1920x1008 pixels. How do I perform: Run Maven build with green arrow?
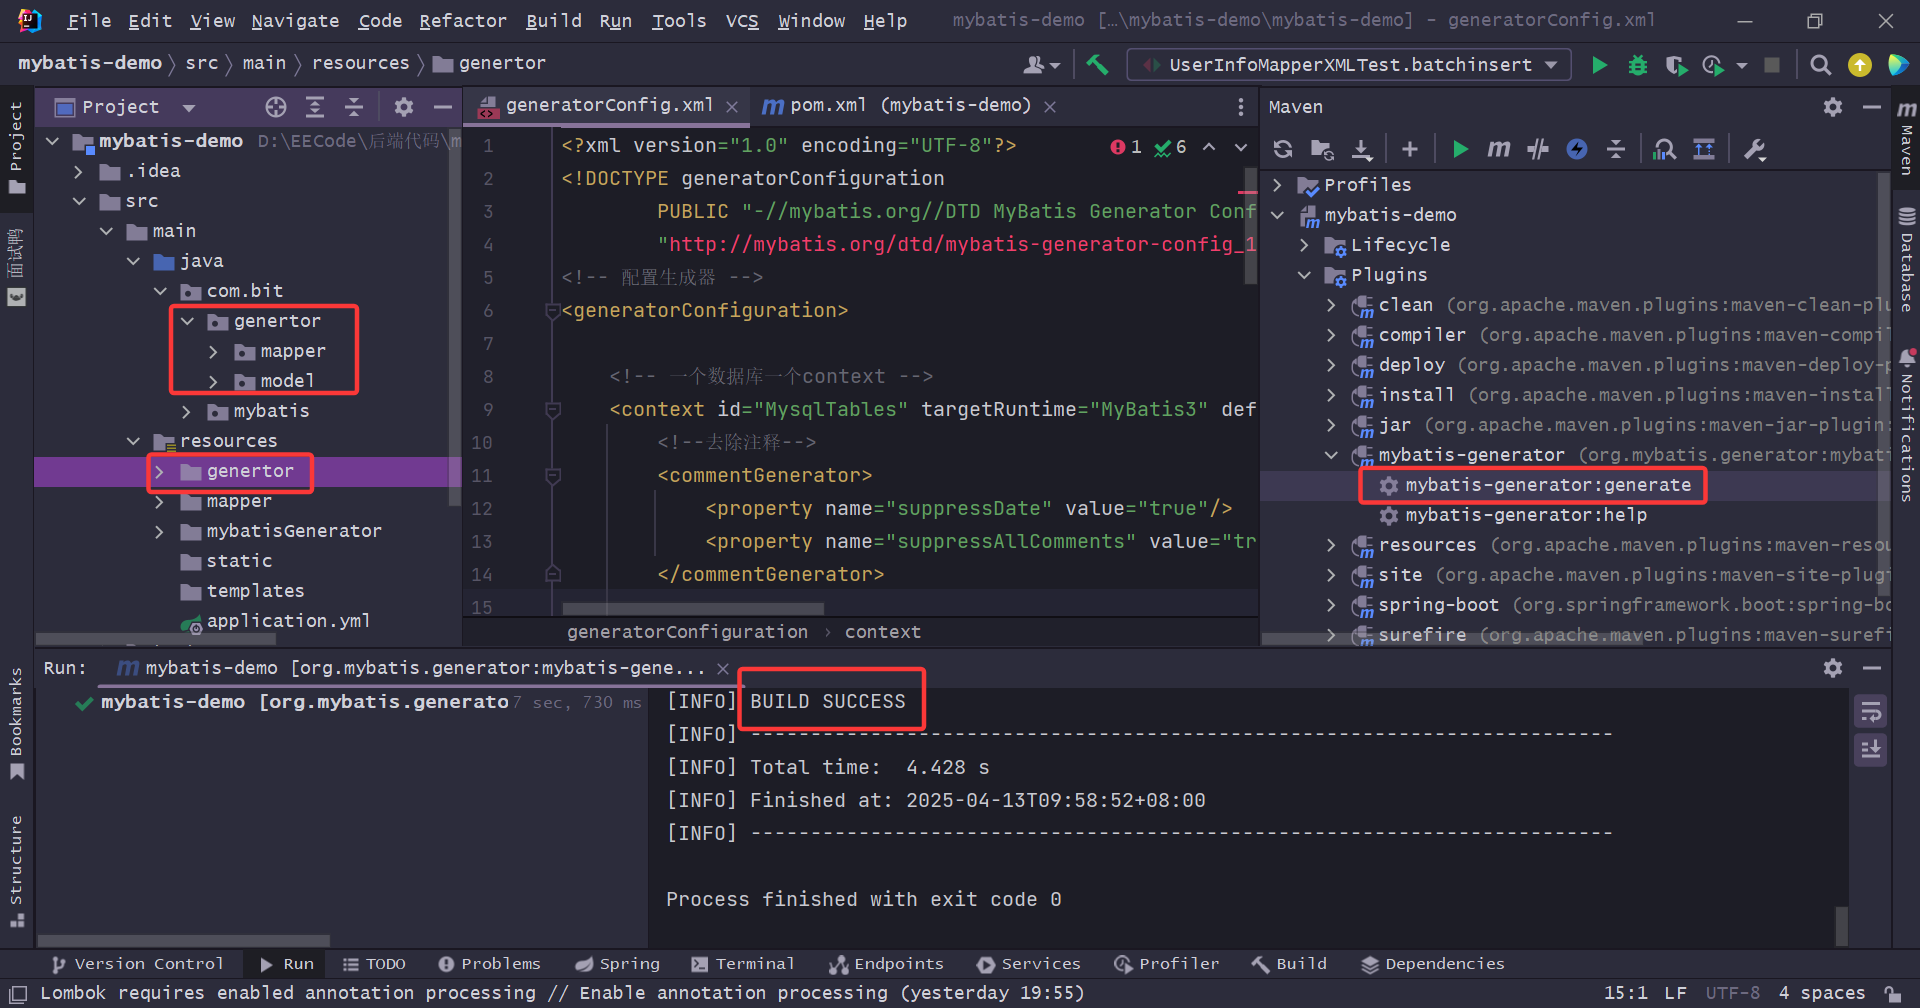(1460, 149)
